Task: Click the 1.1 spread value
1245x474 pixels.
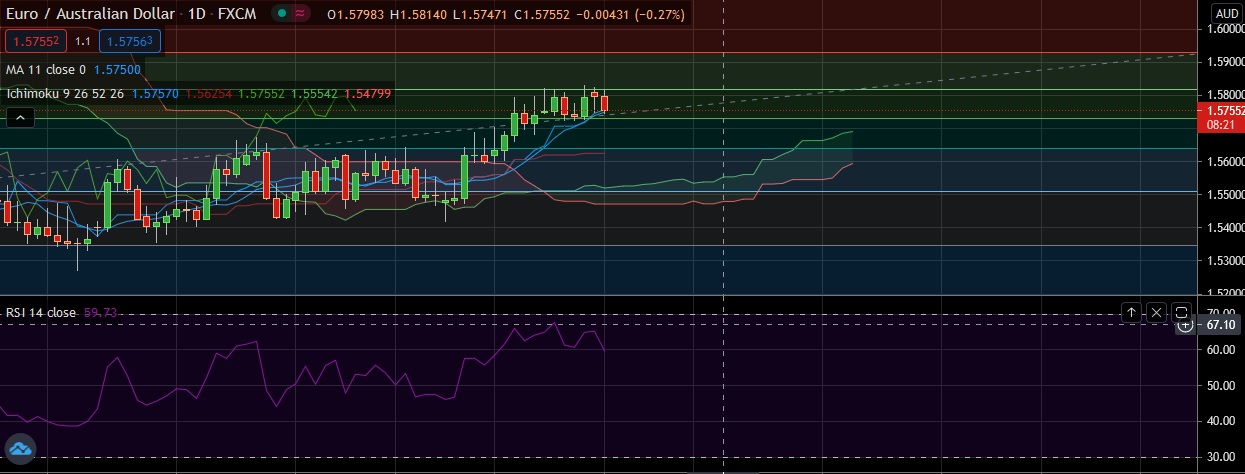Action: [83, 41]
